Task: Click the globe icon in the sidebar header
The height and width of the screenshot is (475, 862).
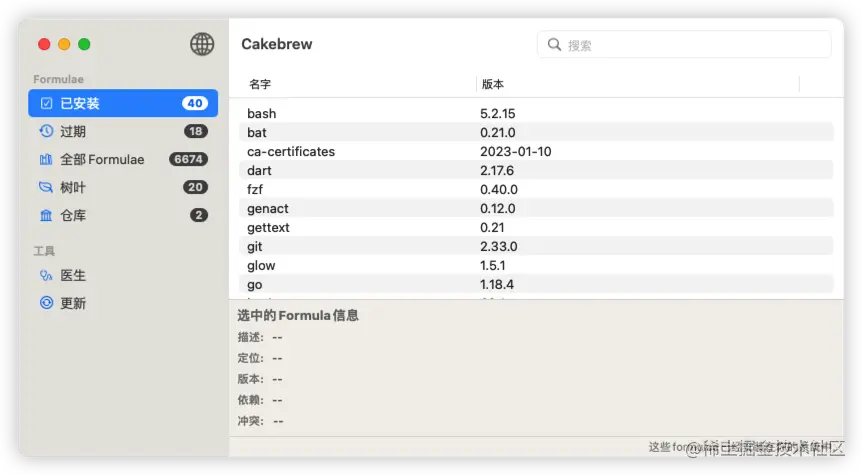Action: coord(202,44)
